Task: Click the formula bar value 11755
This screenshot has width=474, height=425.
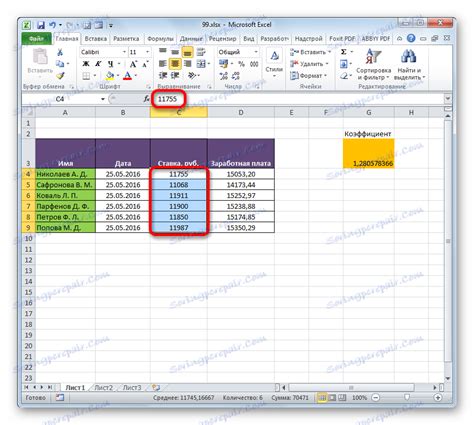Action: [167, 99]
